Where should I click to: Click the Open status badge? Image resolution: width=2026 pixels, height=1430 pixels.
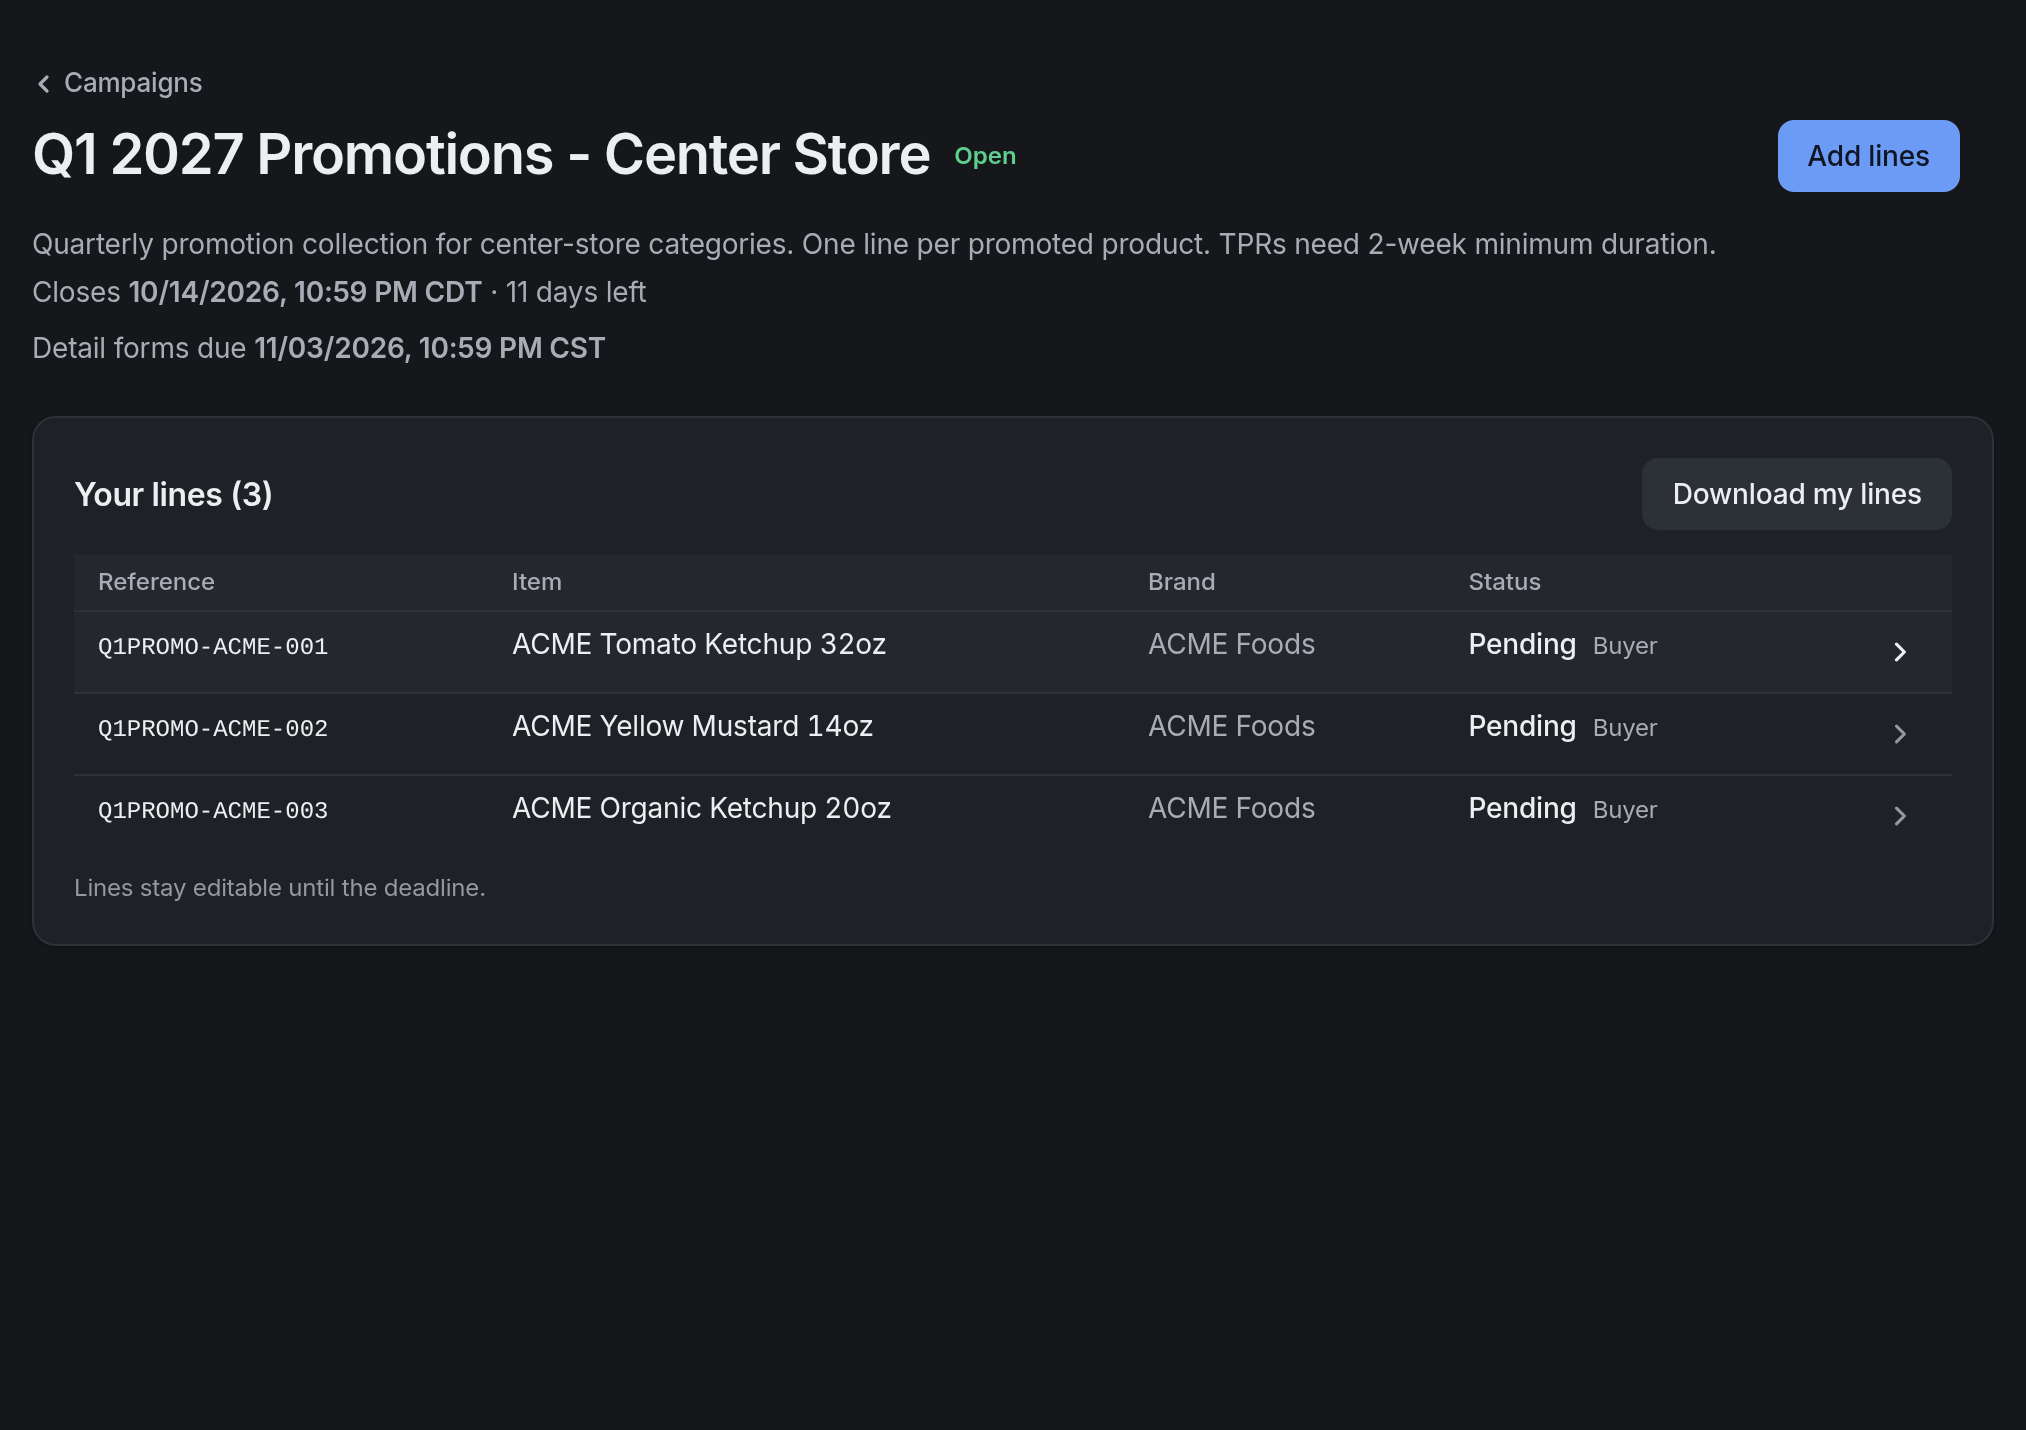point(985,156)
